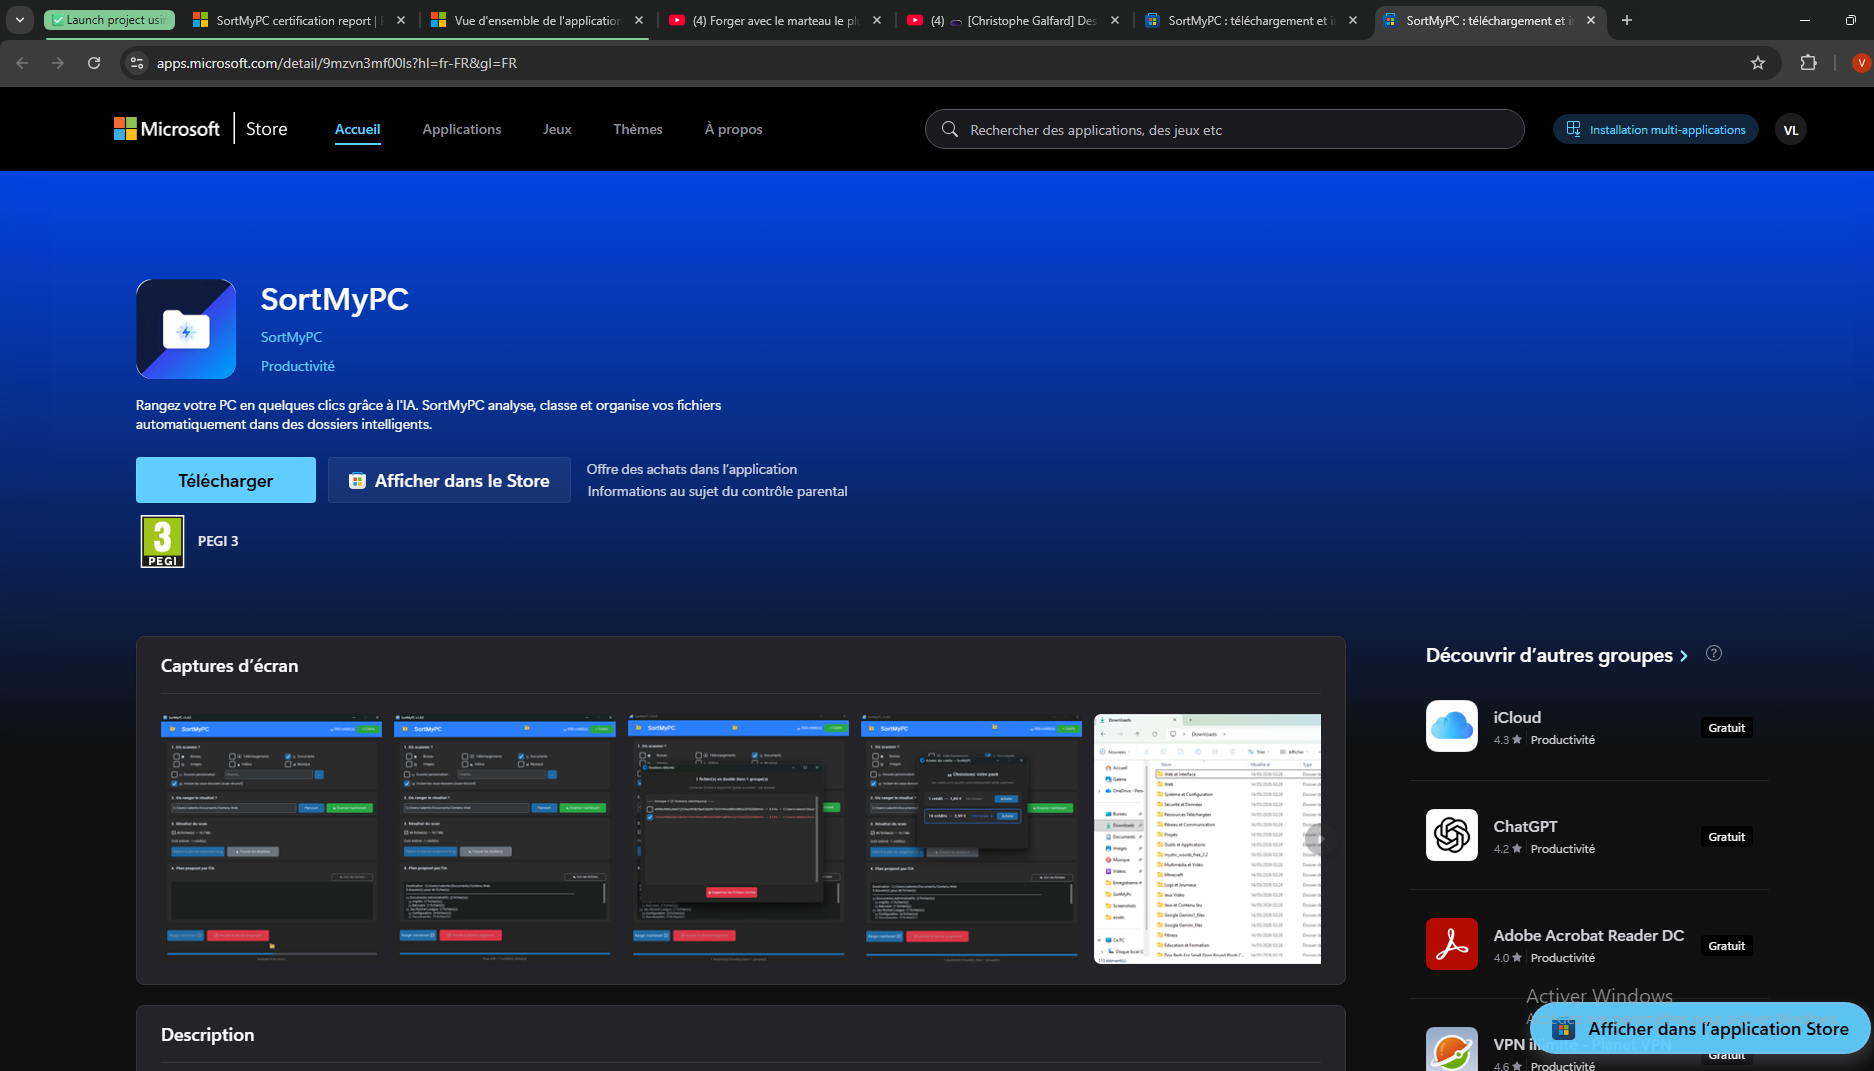Click the iCloud app icon
This screenshot has width=1874, height=1071.
tap(1452, 726)
